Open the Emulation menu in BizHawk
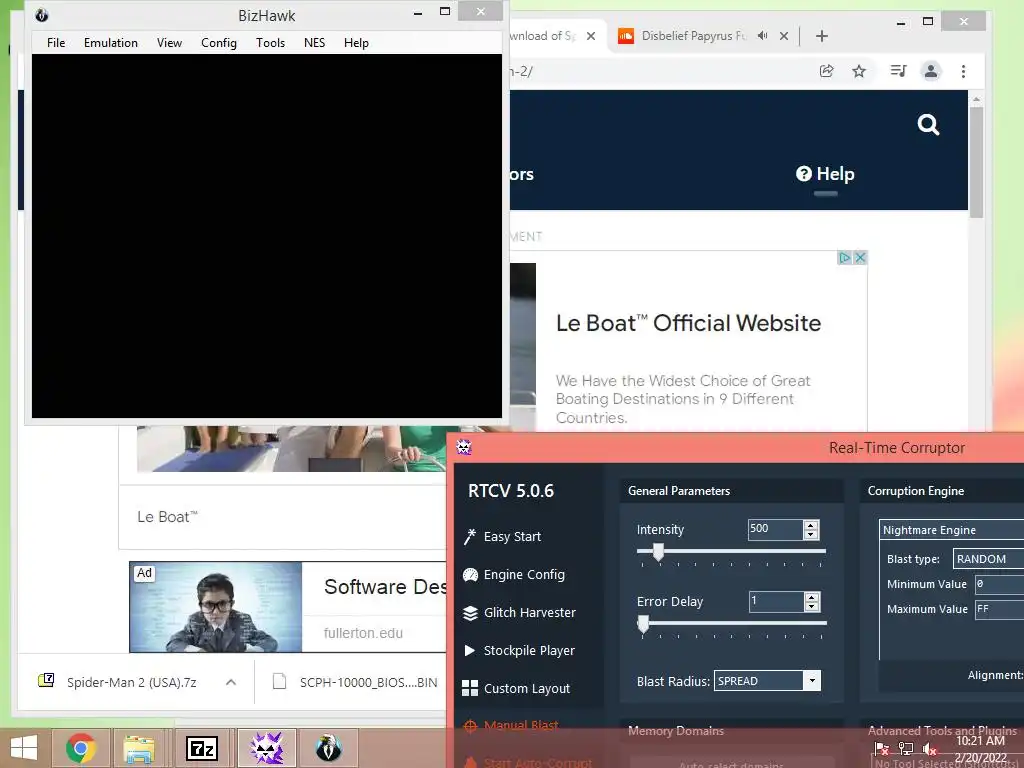1024x768 pixels. coord(110,42)
